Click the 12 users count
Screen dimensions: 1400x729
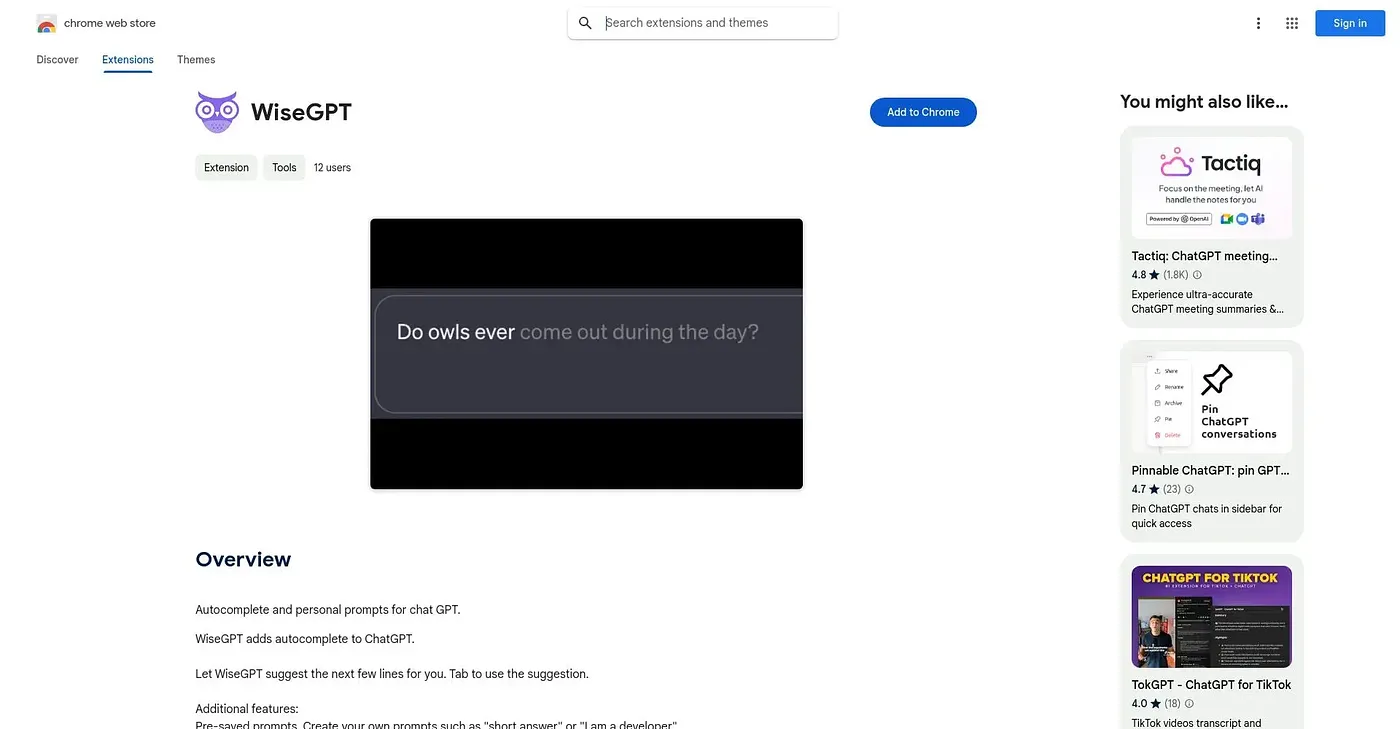[332, 168]
